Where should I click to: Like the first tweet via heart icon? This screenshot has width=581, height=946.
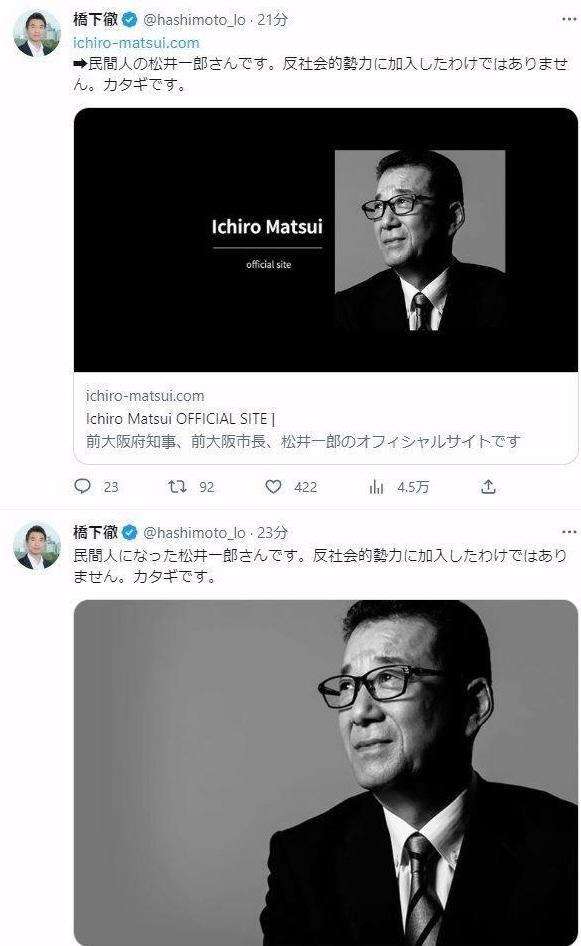click(272, 486)
